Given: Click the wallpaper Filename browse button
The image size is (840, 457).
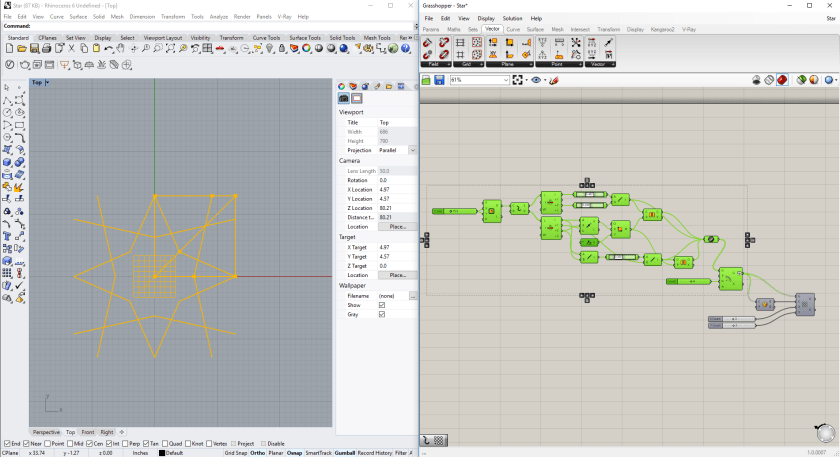Looking at the screenshot, I should 413,296.
